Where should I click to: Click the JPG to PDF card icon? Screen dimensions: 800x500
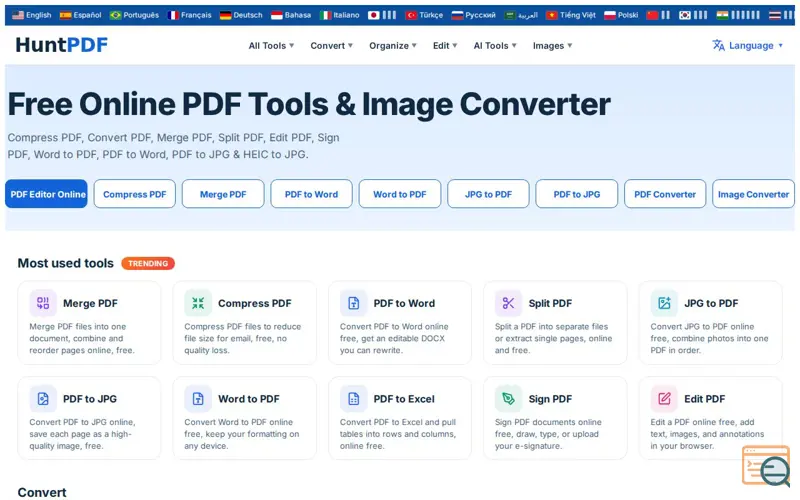[664, 303]
